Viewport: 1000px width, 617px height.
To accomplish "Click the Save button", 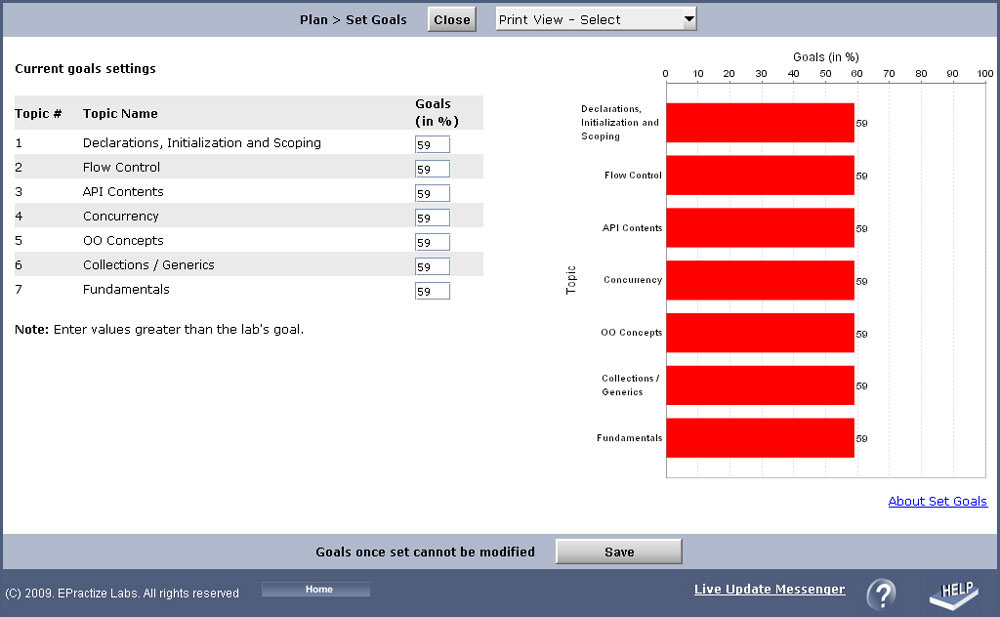I will click(x=619, y=551).
